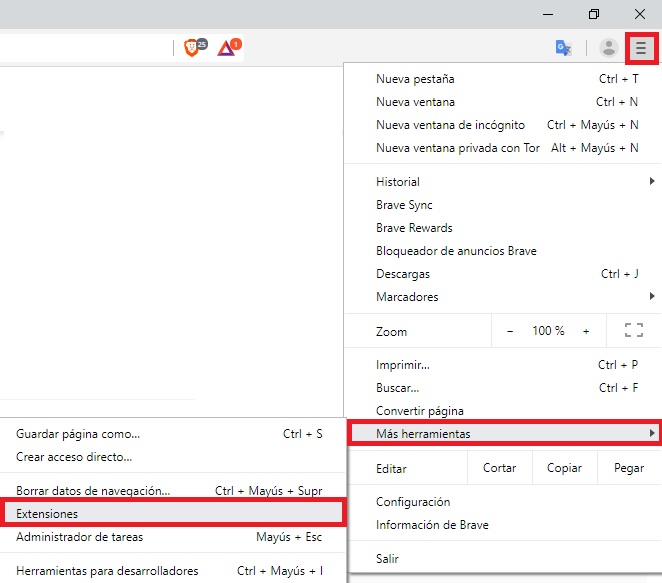662x583 pixels.
Task: Open Brave Rewards menu entry
Action: [x=502, y=228]
